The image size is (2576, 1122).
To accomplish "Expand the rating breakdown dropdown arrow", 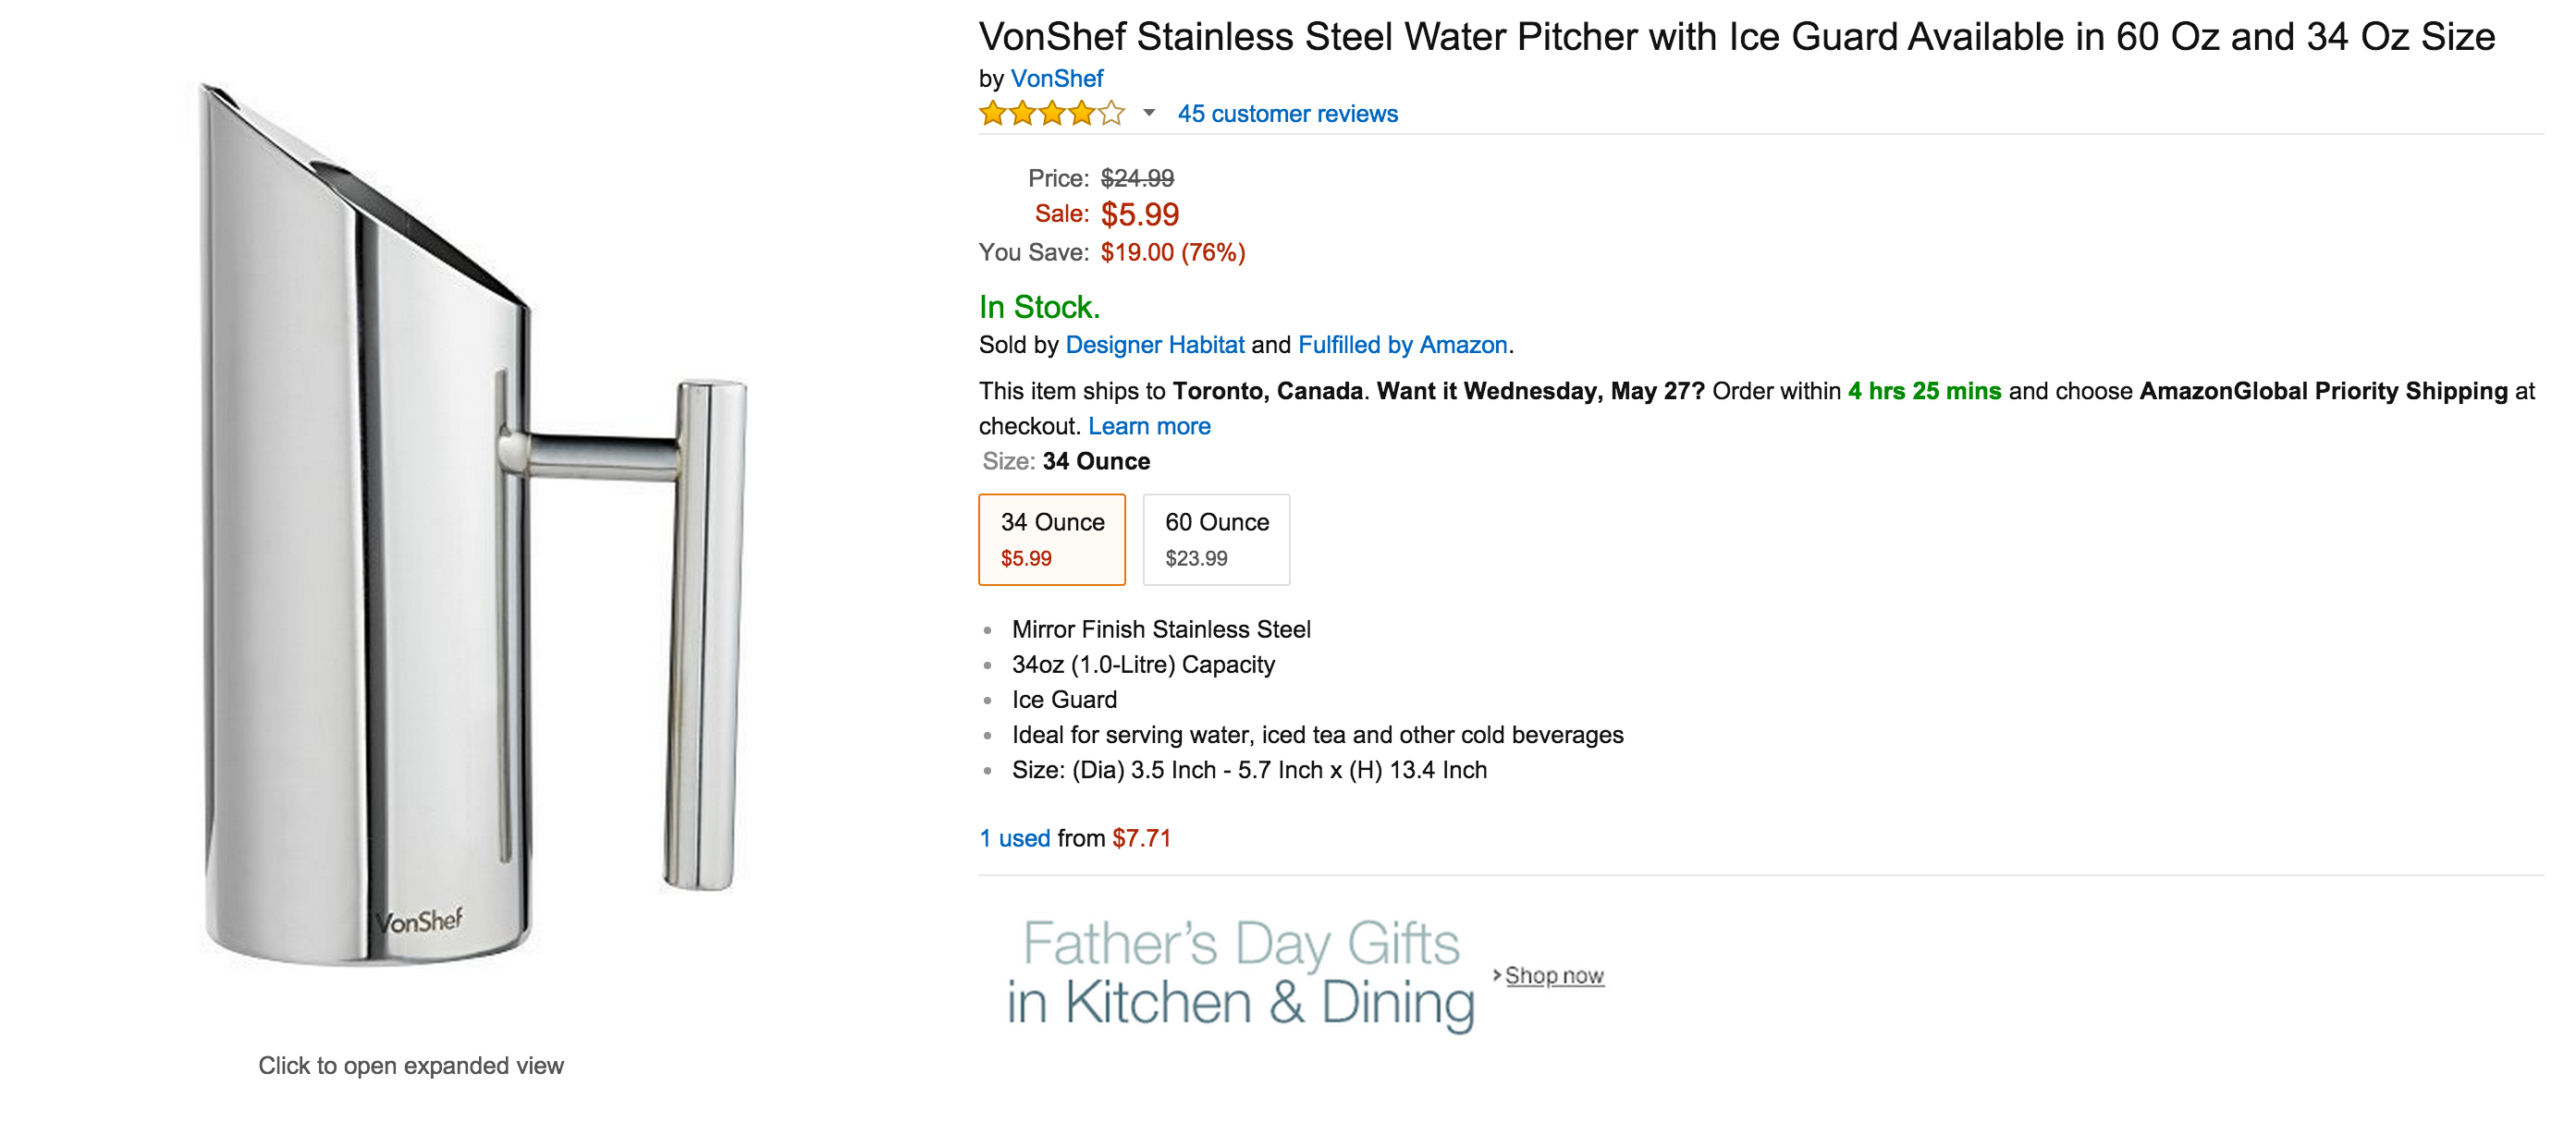I will pyautogui.click(x=1149, y=113).
